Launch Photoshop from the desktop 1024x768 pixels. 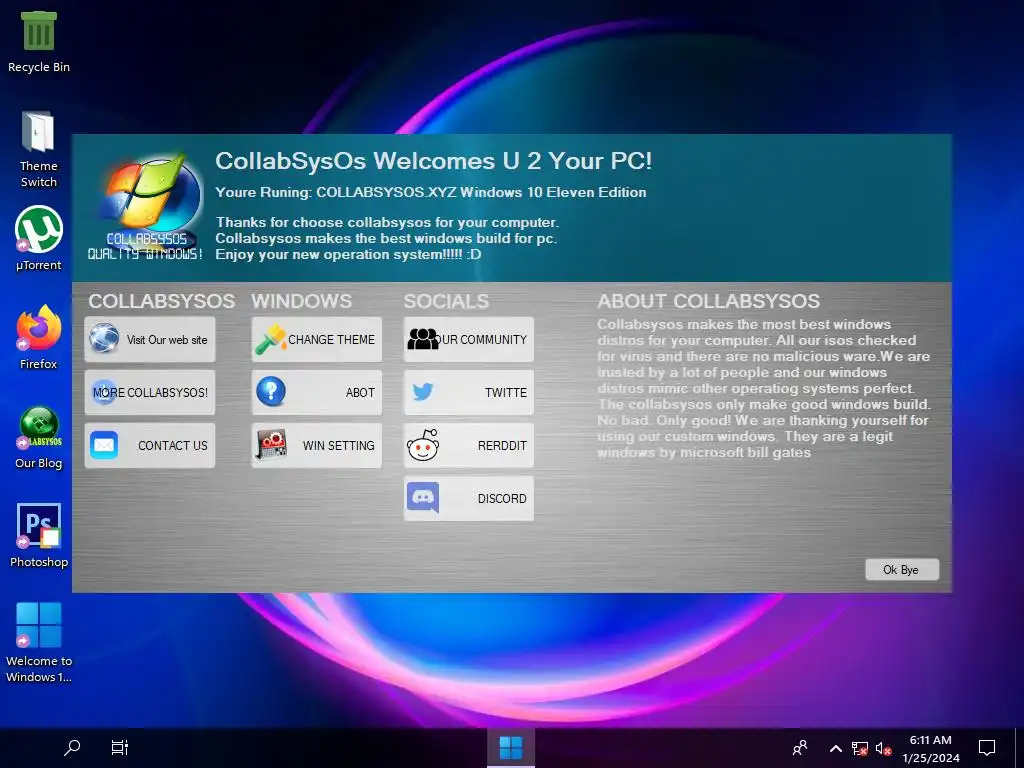coord(39,536)
